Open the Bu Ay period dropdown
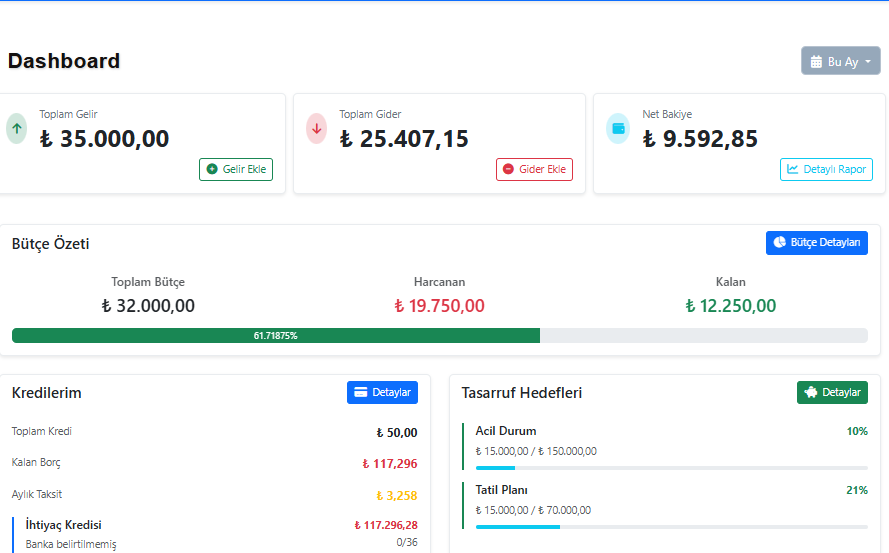The width and height of the screenshot is (889, 553). point(840,61)
